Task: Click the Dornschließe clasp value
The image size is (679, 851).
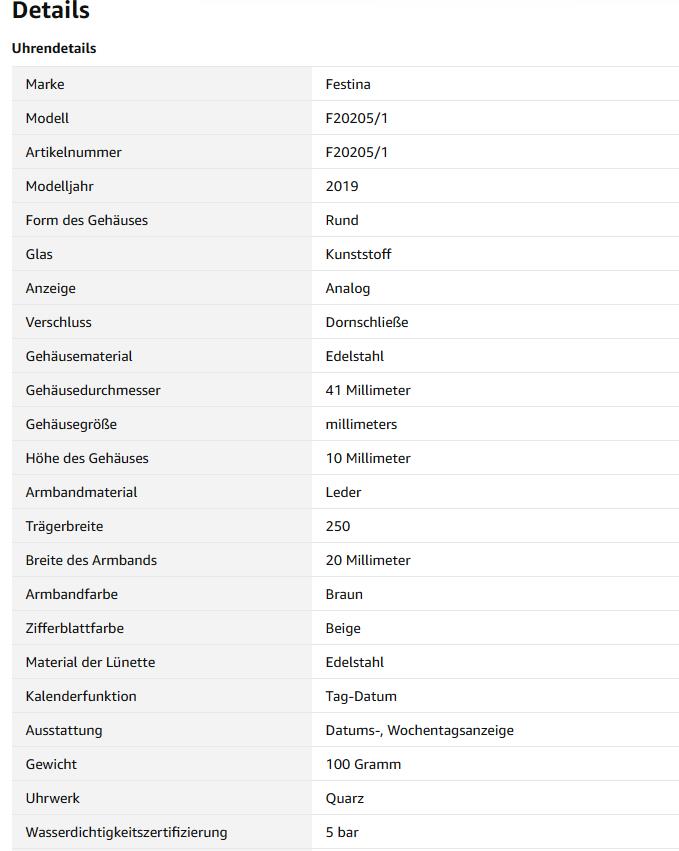Action: click(367, 322)
